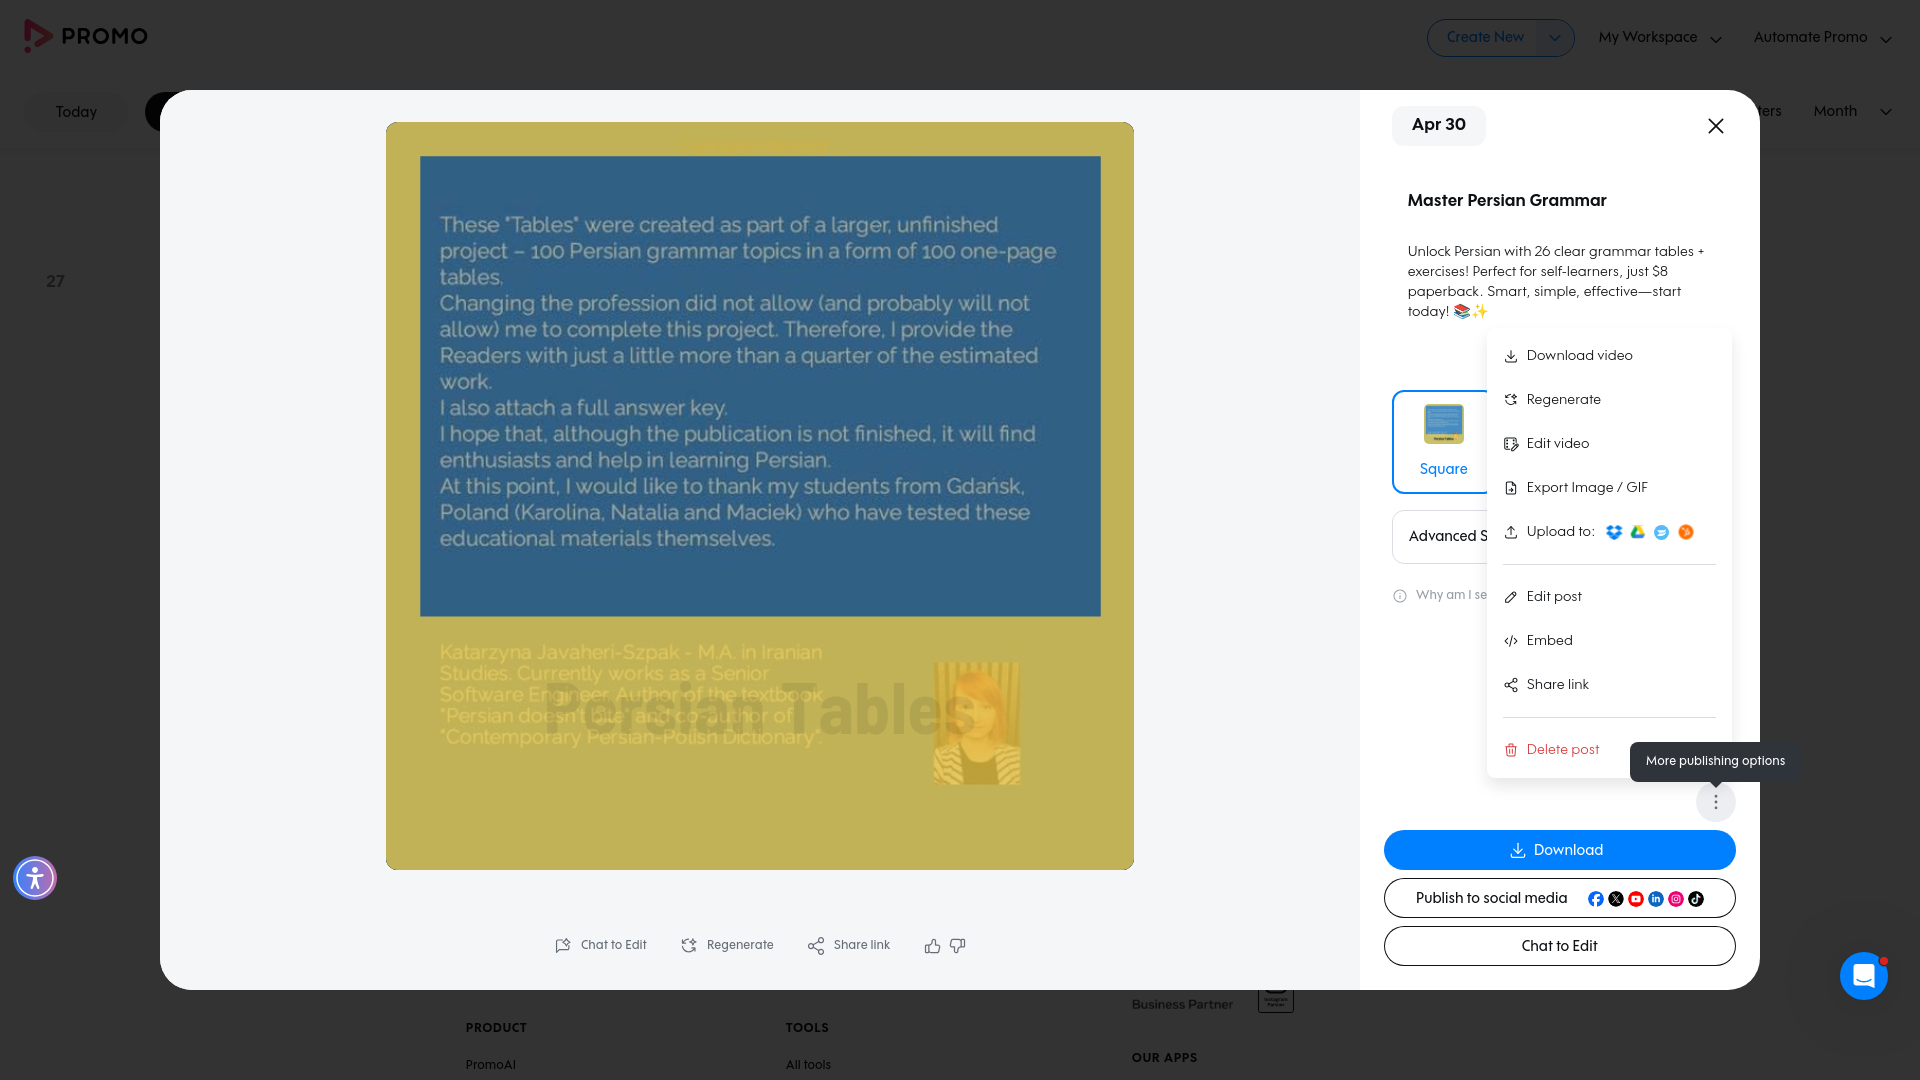Give the video a thumbs down
The width and height of the screenshot is (1920, 1080).
point(957,946)
